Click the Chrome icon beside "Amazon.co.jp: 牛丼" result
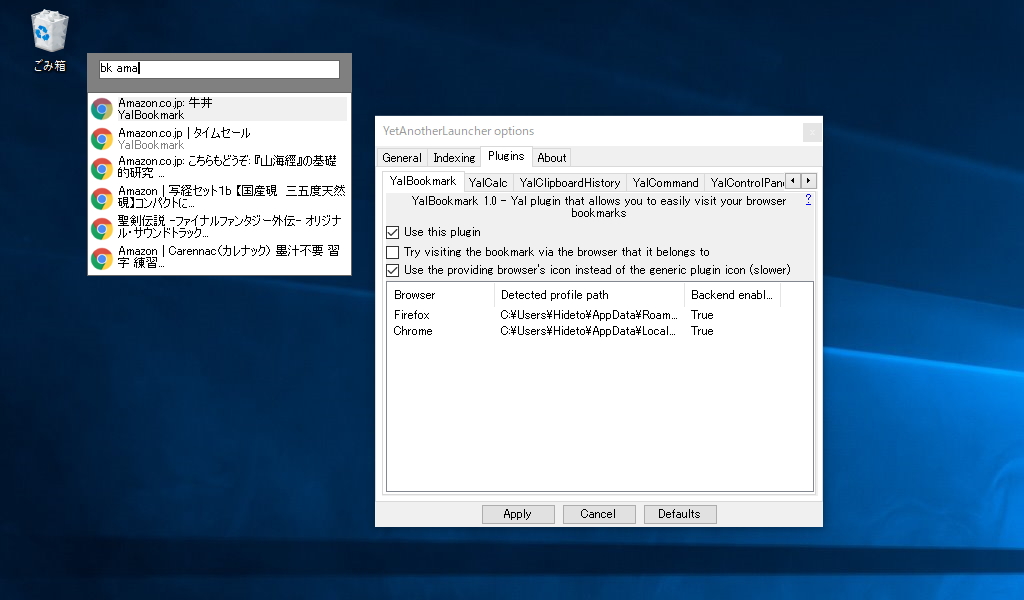 101,107
